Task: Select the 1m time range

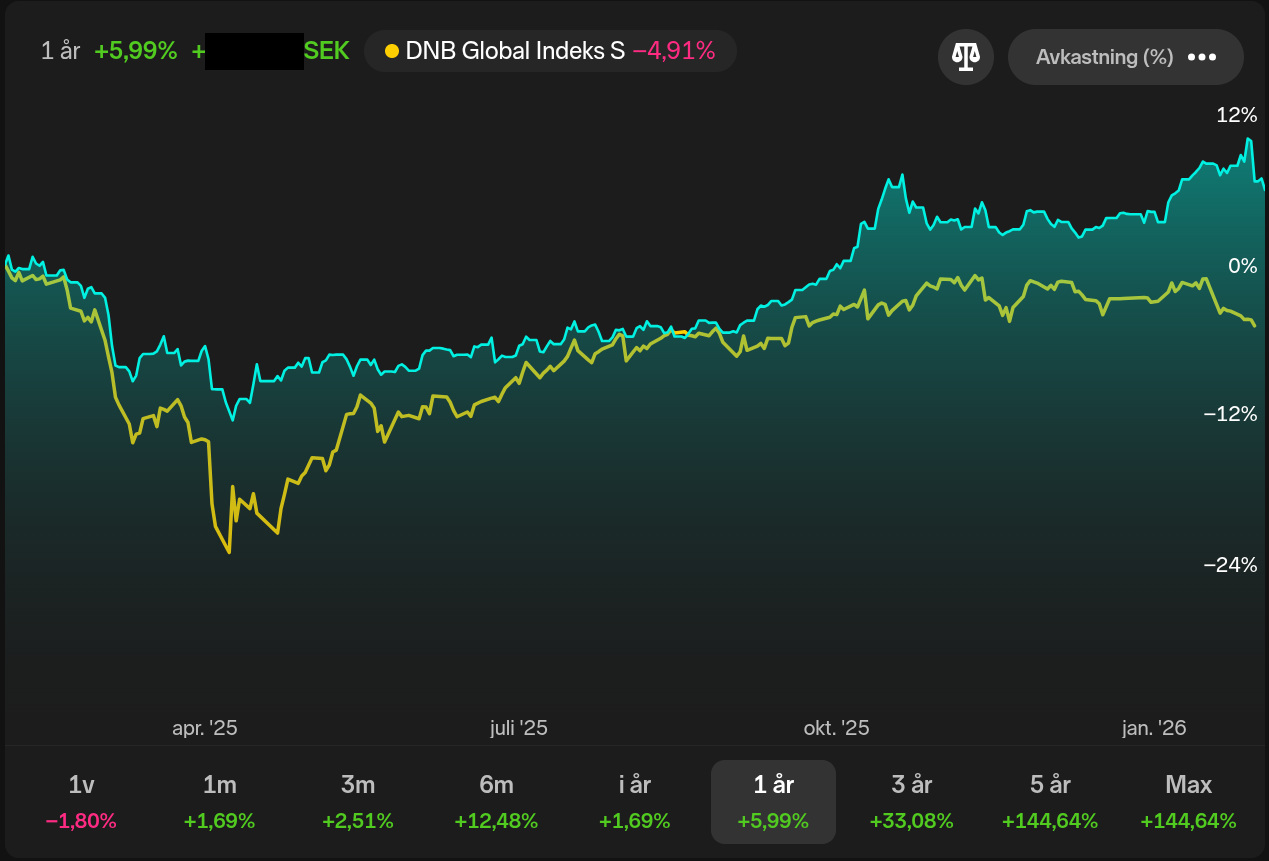Action: point(219,801)
